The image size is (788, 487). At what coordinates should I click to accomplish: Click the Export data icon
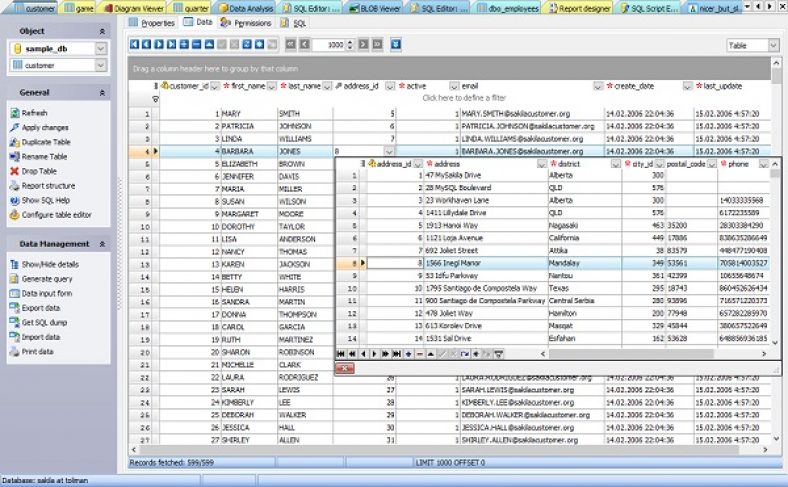tap(13, 309)
